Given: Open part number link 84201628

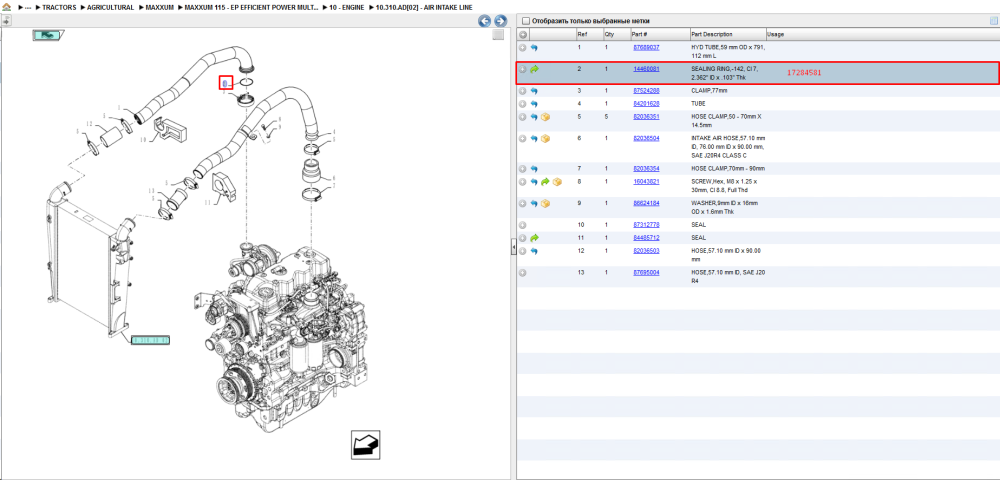Looking at the screenshot, I should (646, 104).
